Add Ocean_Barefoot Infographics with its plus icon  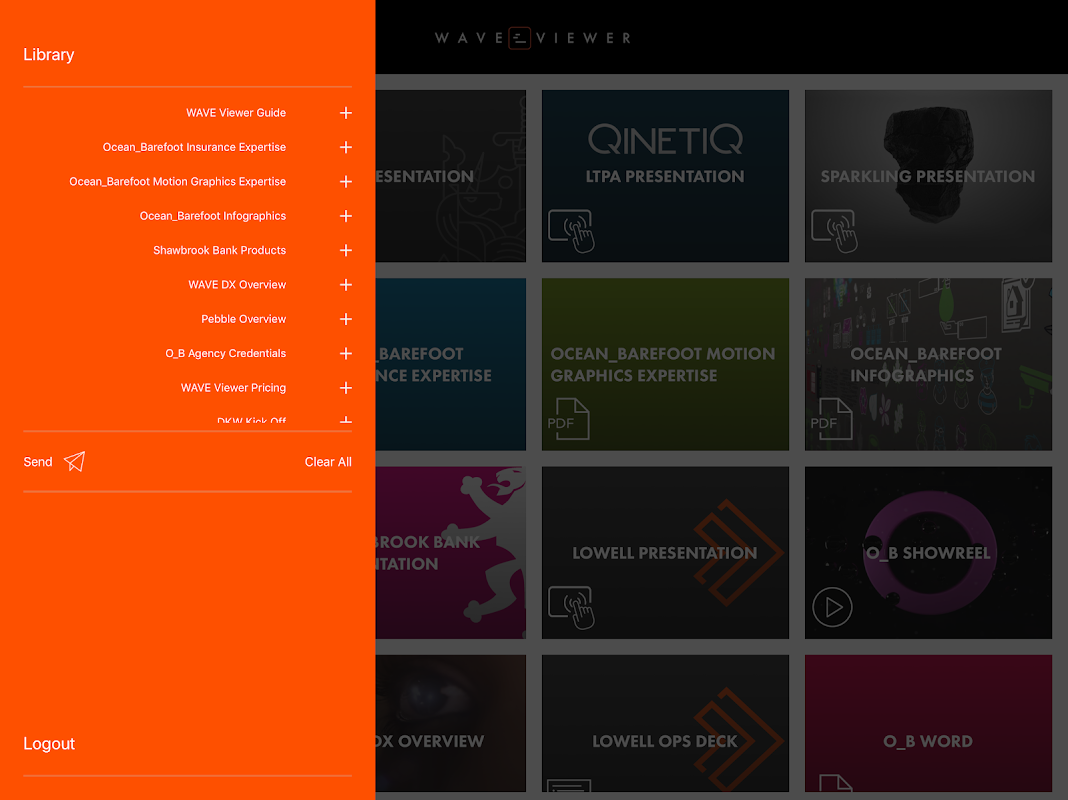pyautogui.click(x=346, y=216)
